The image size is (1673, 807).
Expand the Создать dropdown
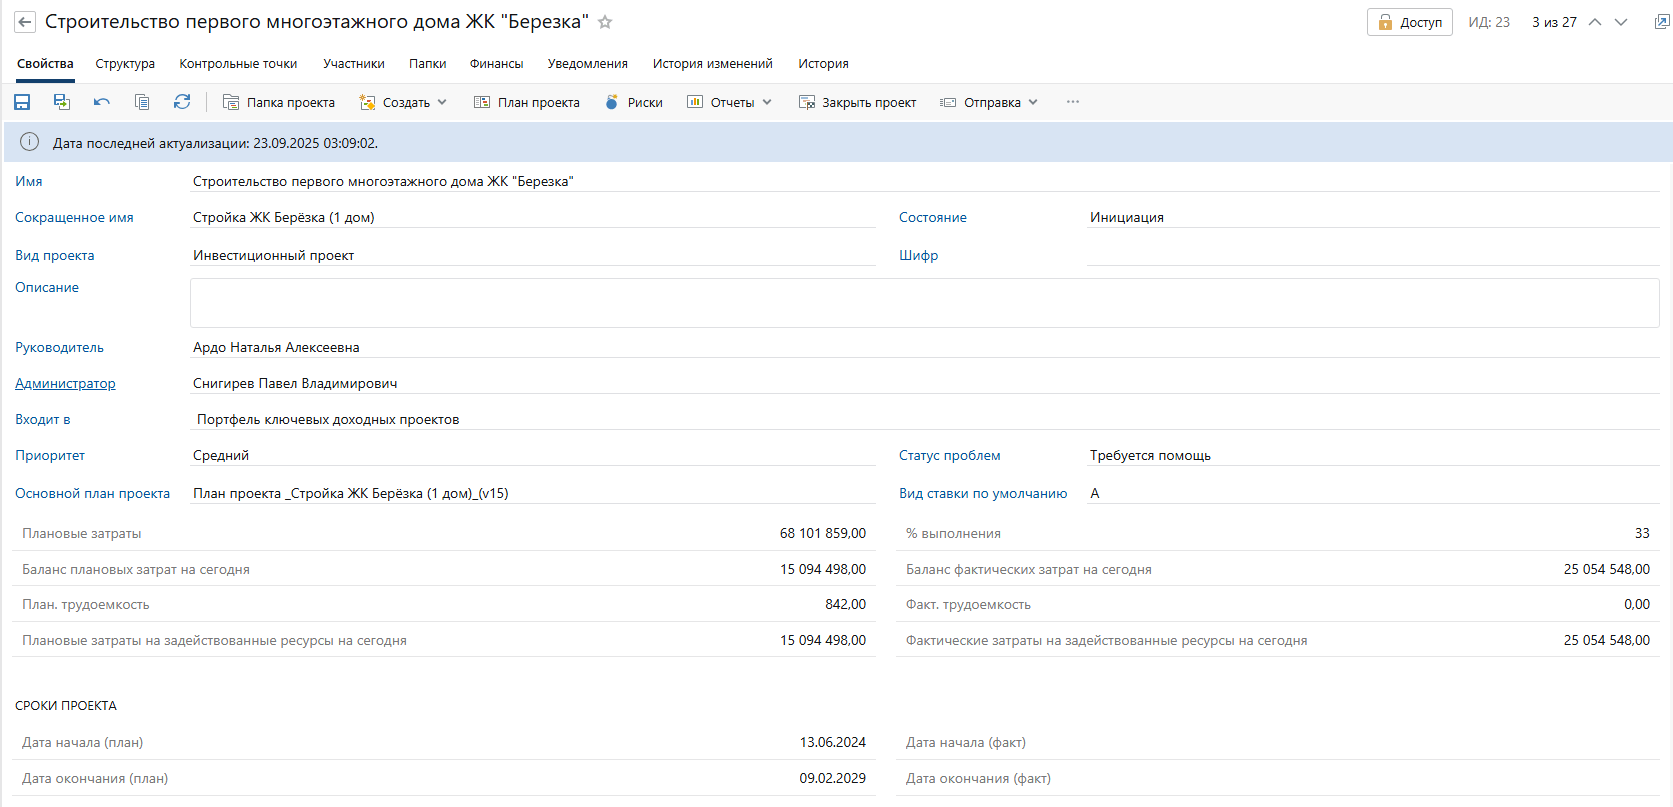click(404, 102)
